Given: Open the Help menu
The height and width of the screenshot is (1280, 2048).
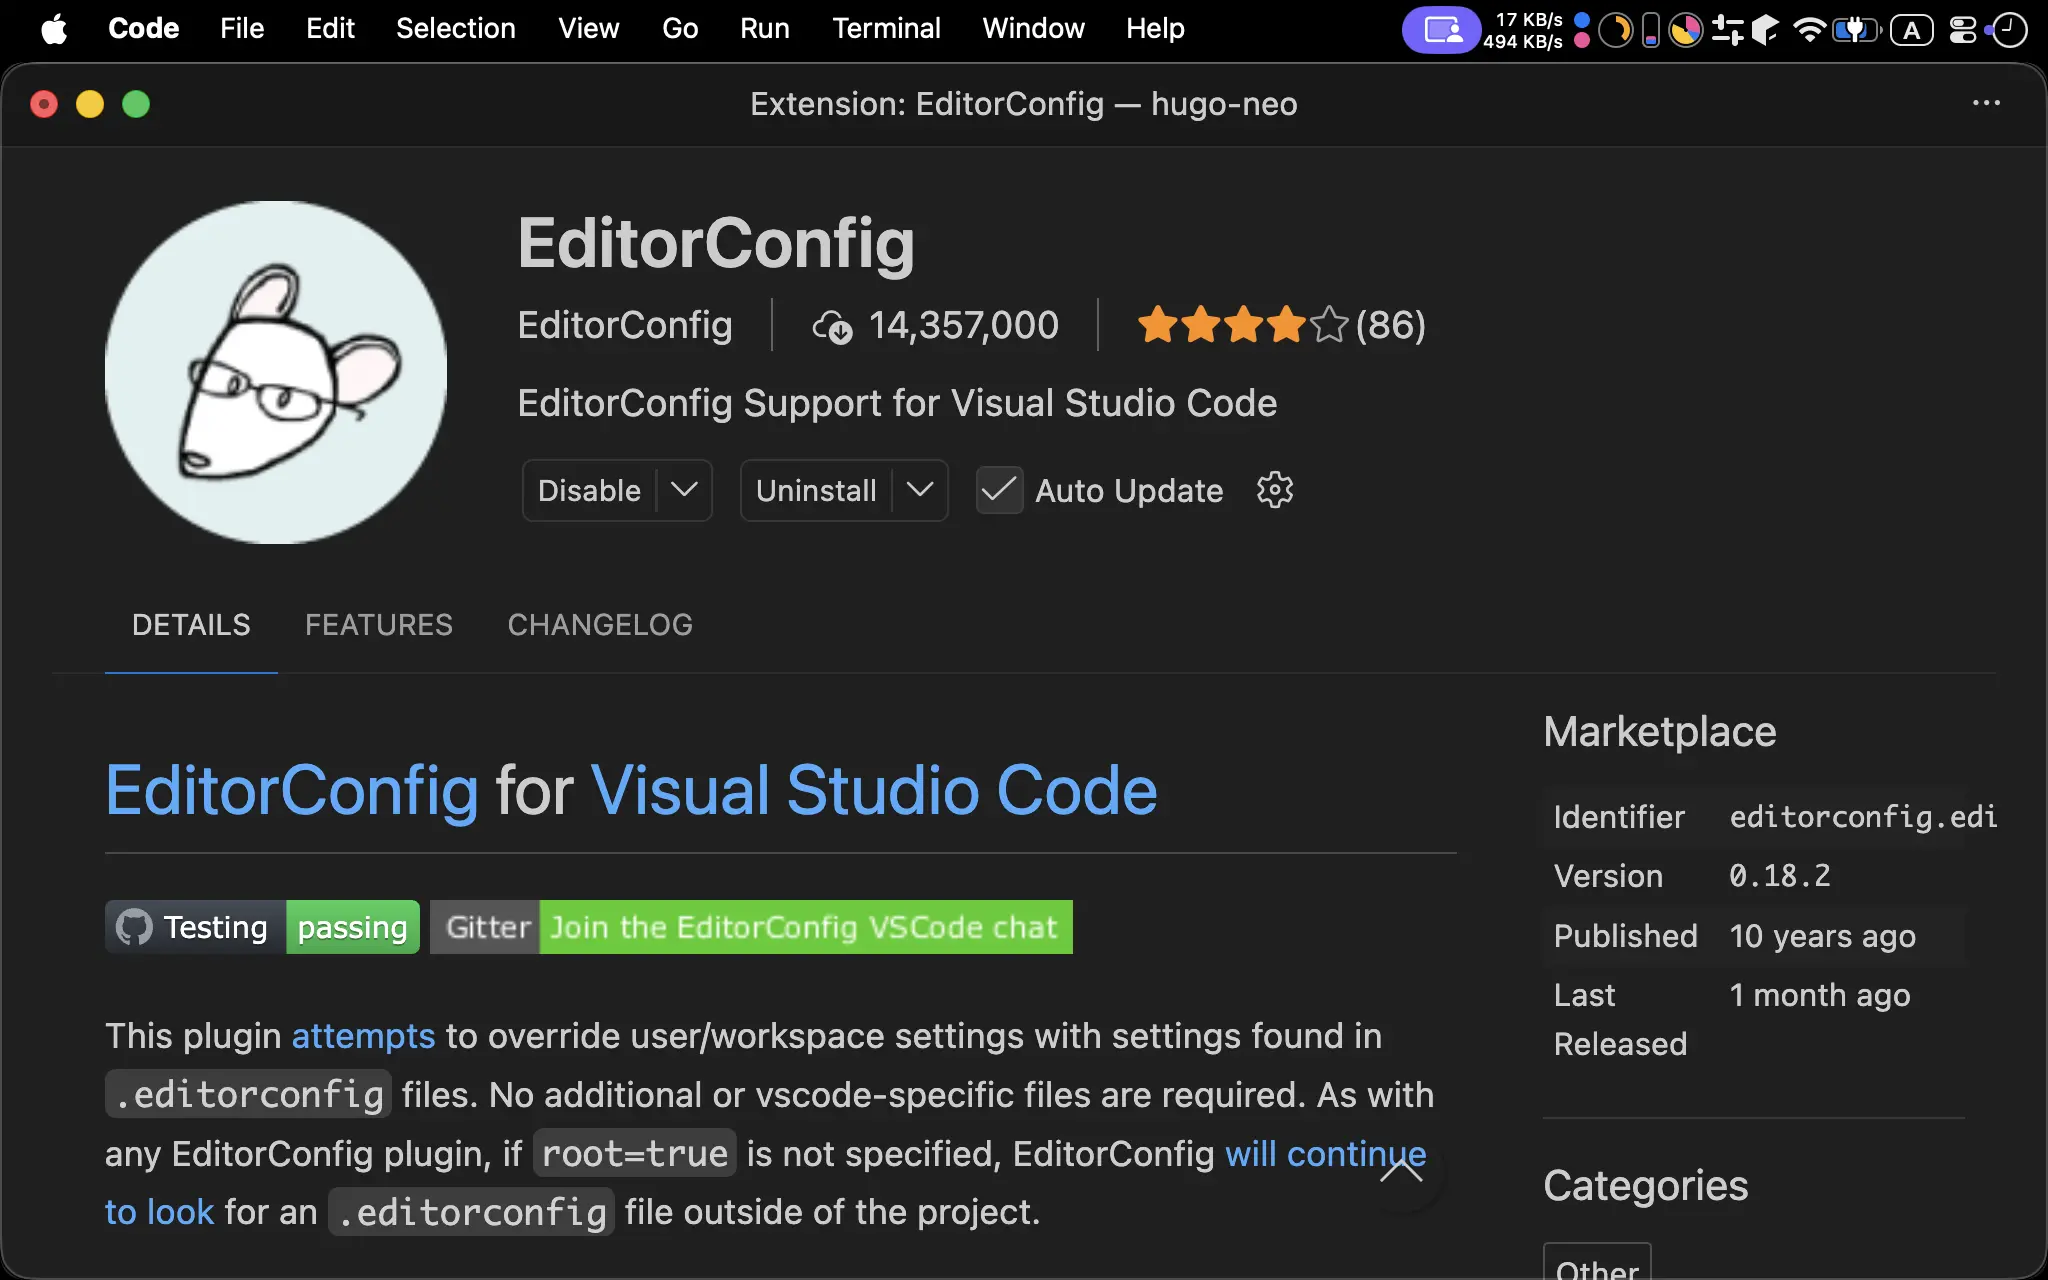Looking at the screenshot, I should (1155, 29).
